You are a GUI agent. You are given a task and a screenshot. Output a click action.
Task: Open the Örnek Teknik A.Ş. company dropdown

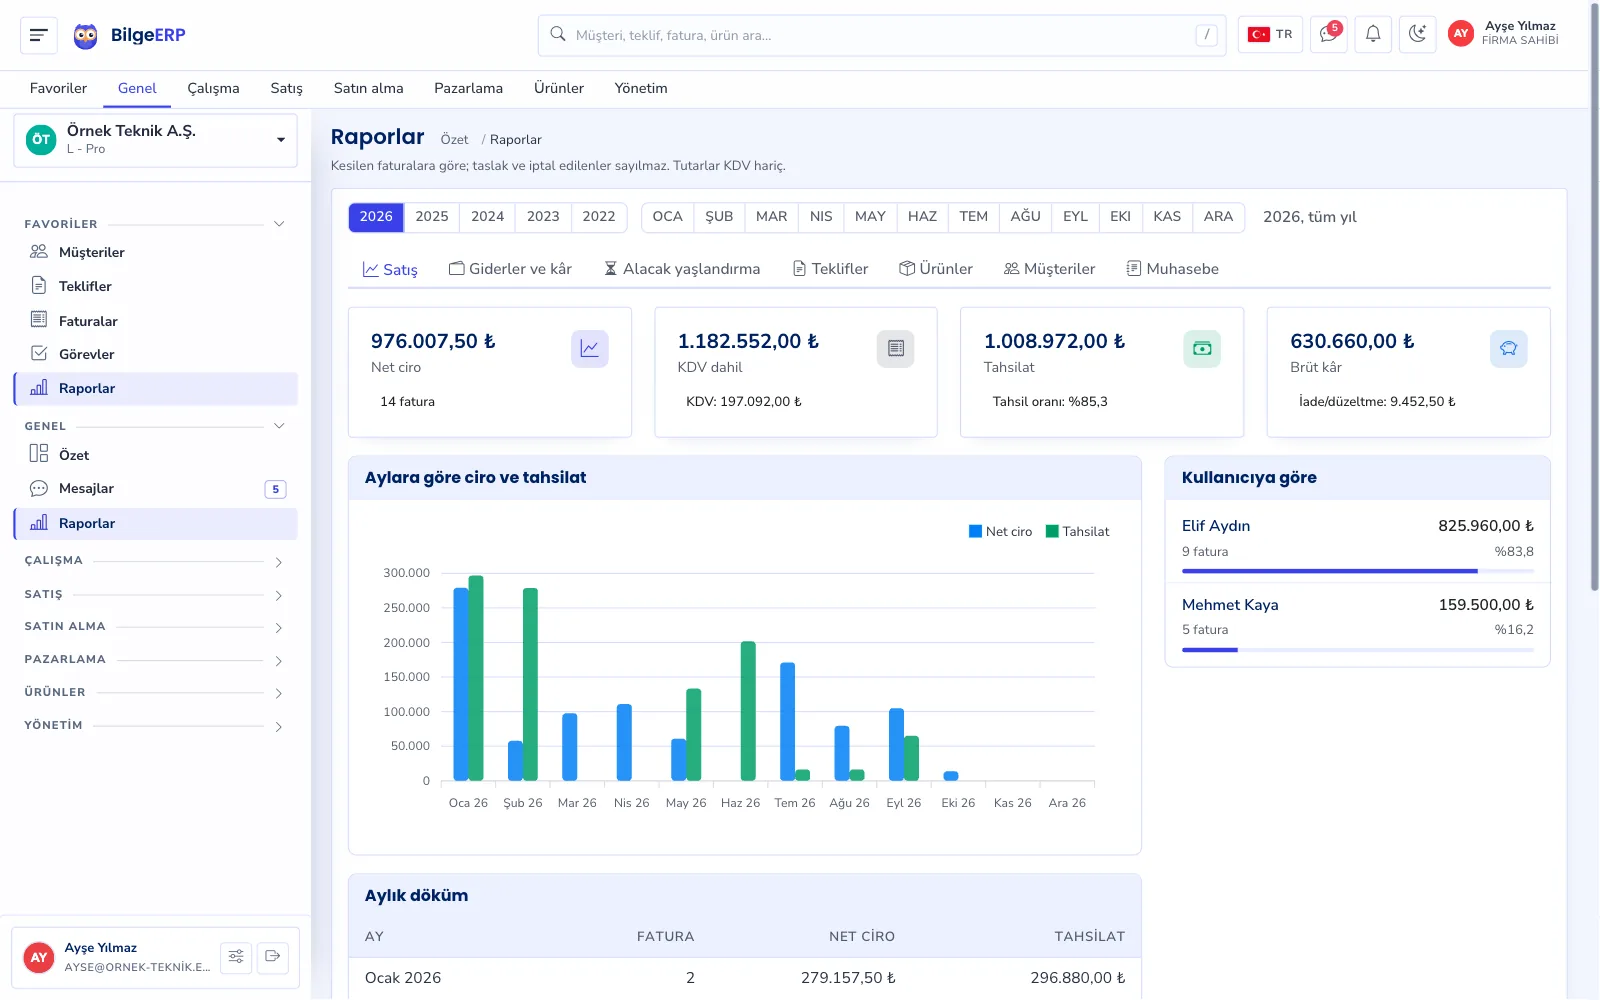(x=156, y=140)
